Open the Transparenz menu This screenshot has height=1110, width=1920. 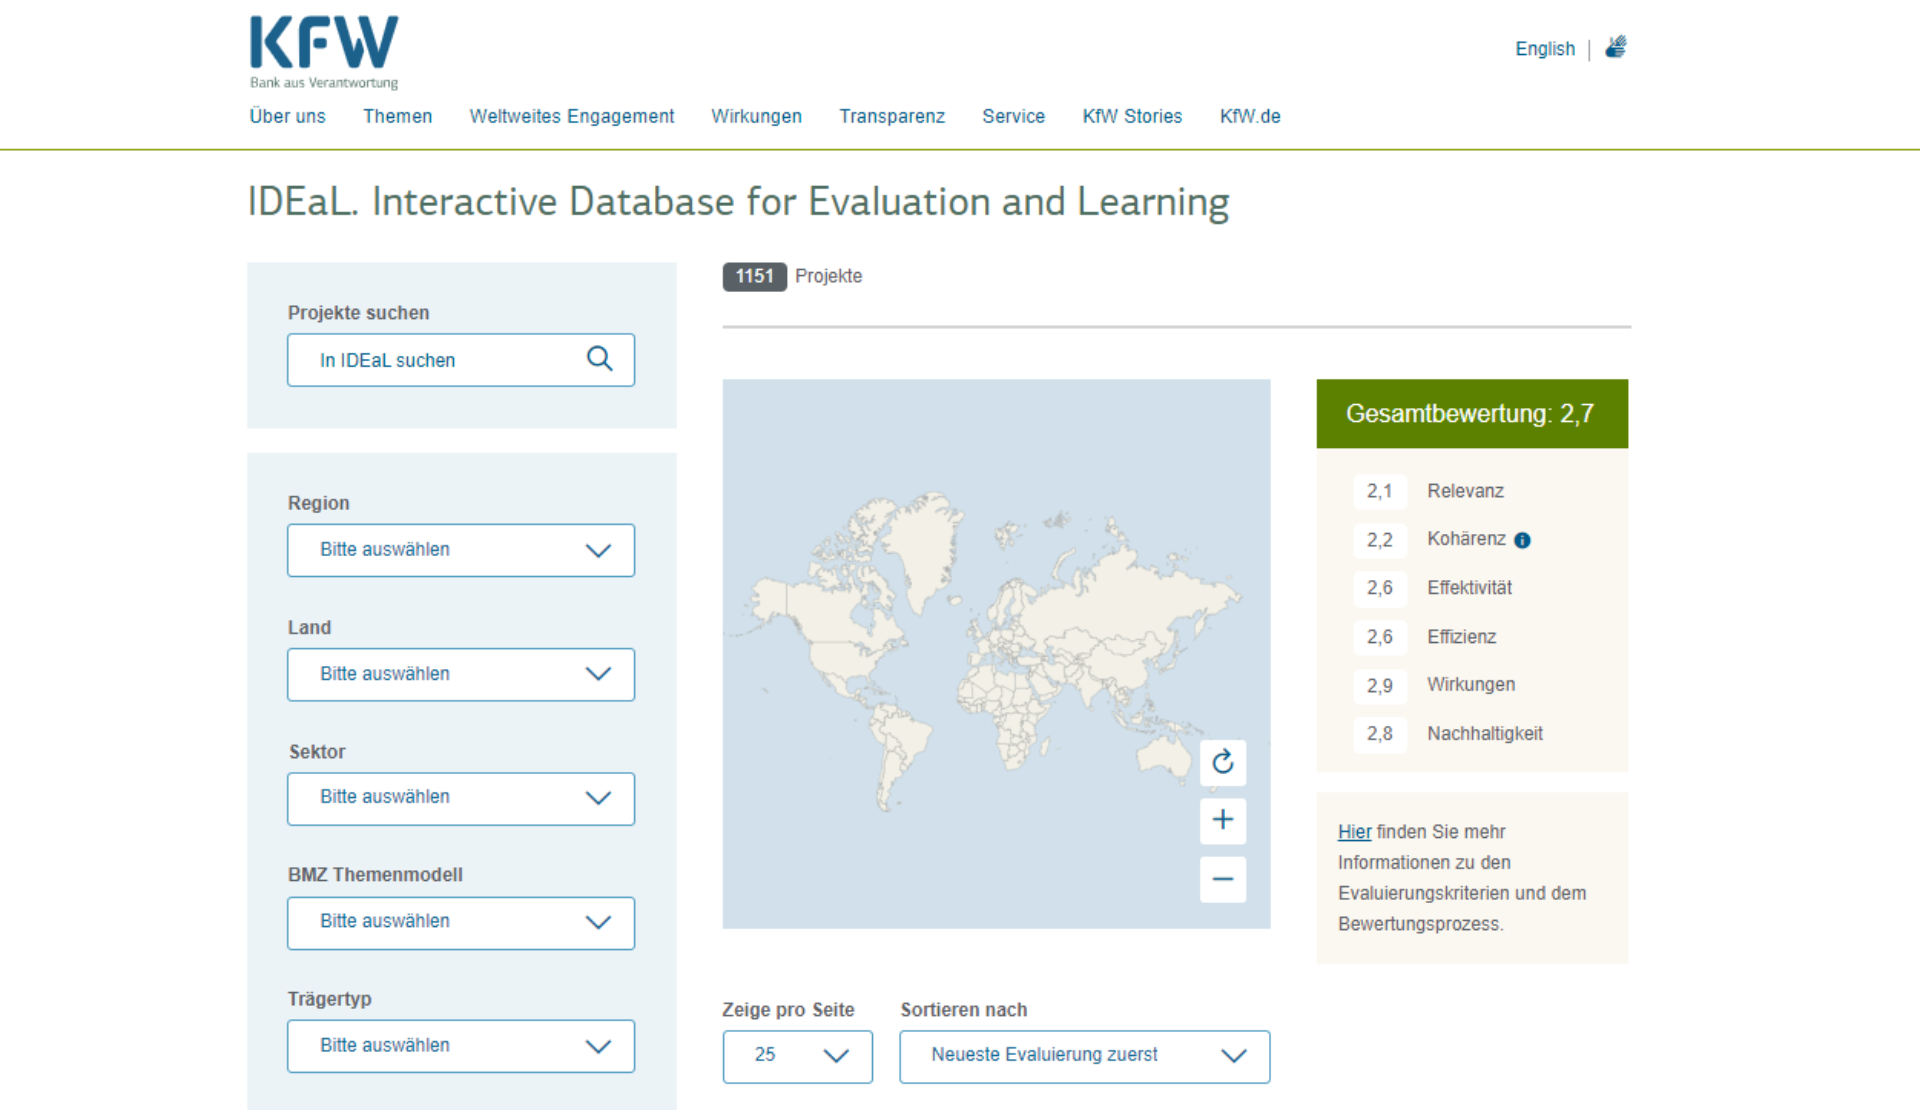[x=892, y=116]
